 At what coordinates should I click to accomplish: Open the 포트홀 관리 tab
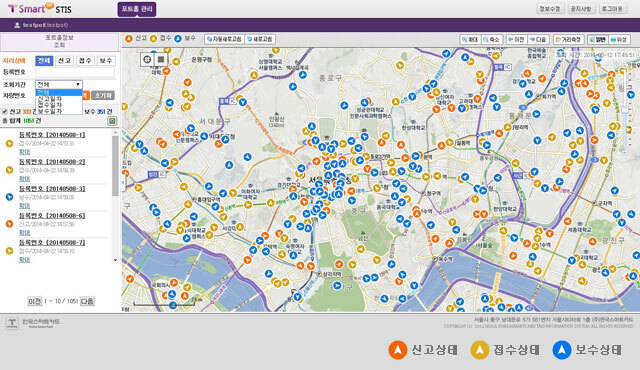137,9
